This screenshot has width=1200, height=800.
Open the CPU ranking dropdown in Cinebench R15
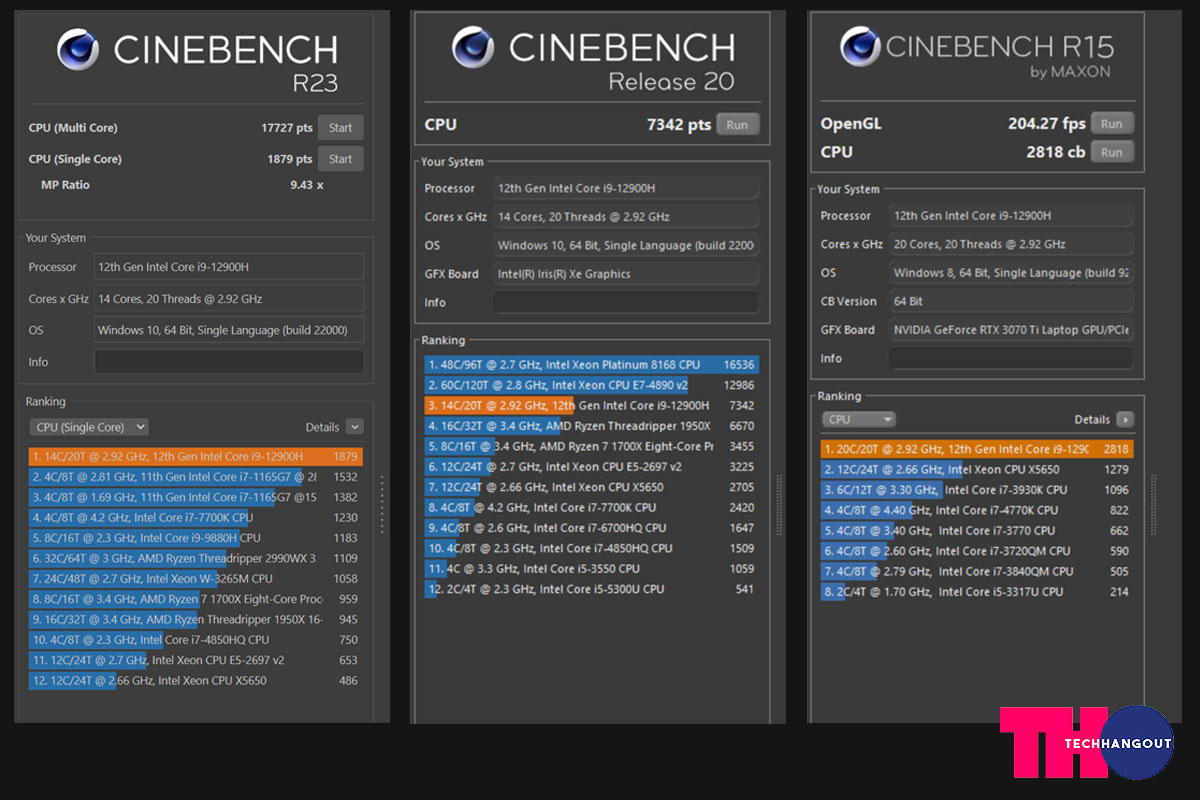859,420
